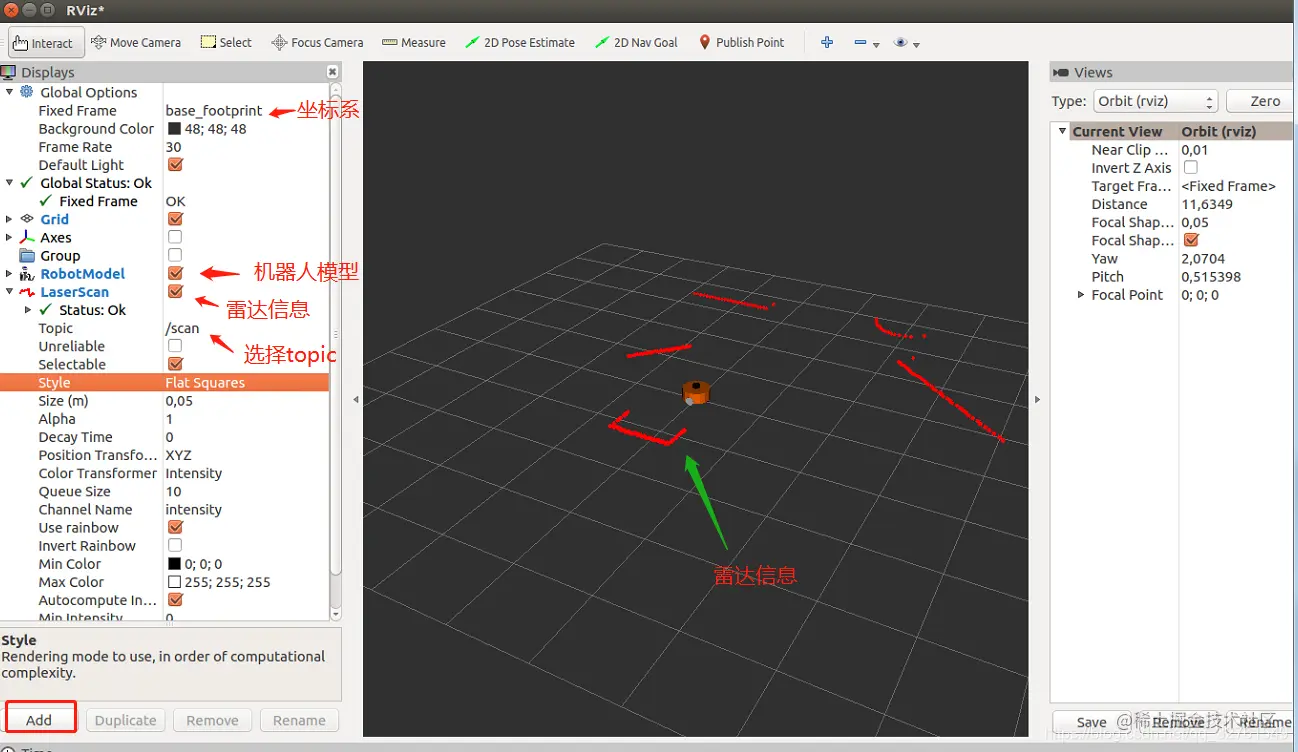The height and width of the screenshot is (752, 1298).
Task: Select the Style Flat Squares row
Action: coord(165,382)
